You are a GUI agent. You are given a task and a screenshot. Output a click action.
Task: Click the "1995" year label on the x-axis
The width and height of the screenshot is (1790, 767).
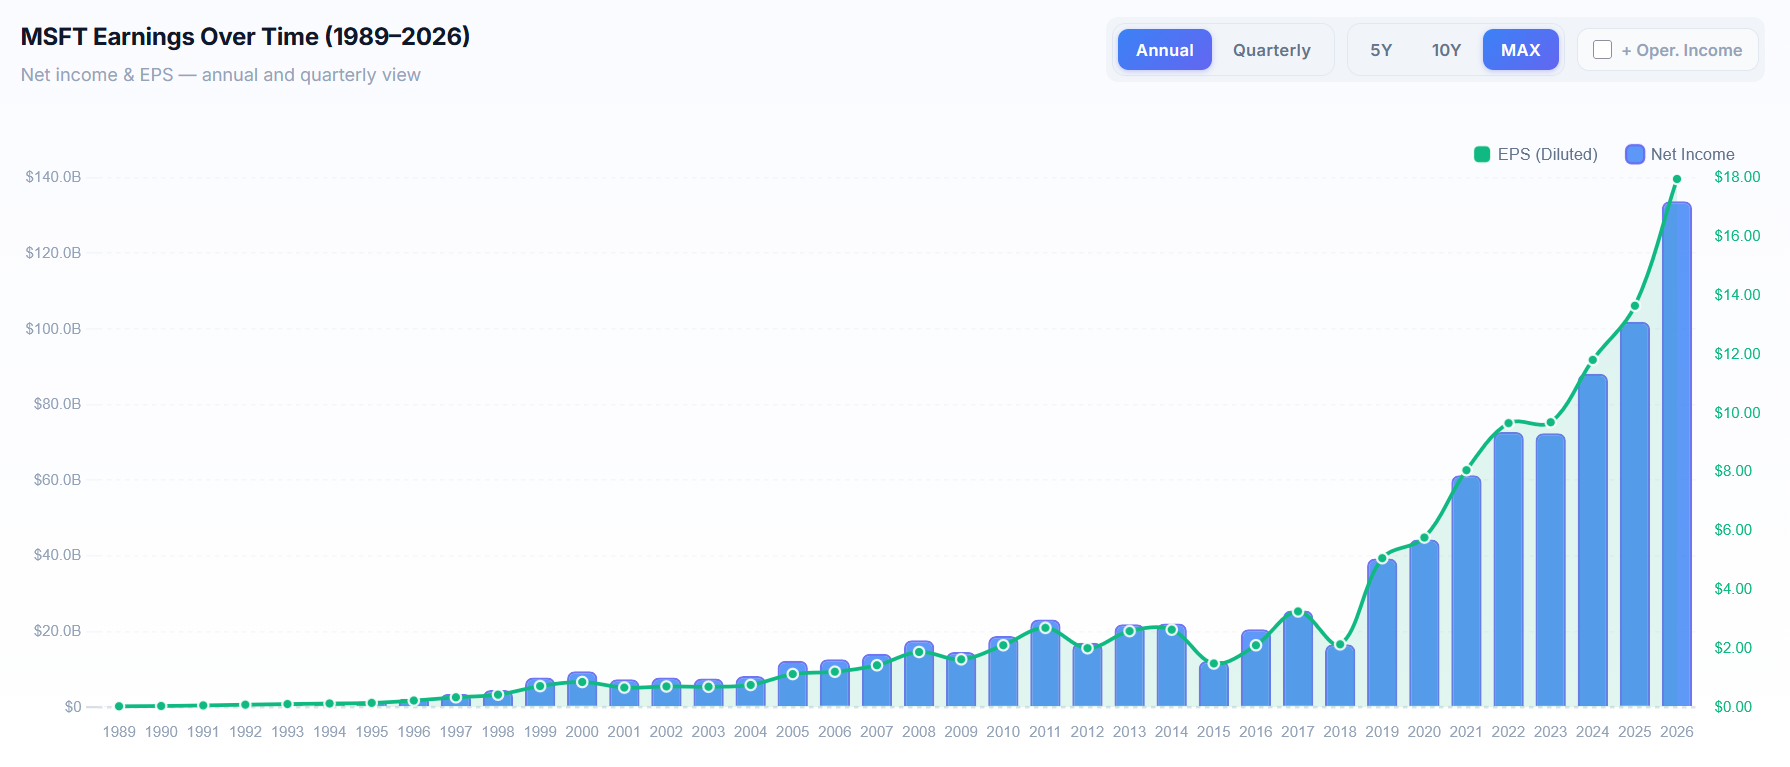pos(372,732)
